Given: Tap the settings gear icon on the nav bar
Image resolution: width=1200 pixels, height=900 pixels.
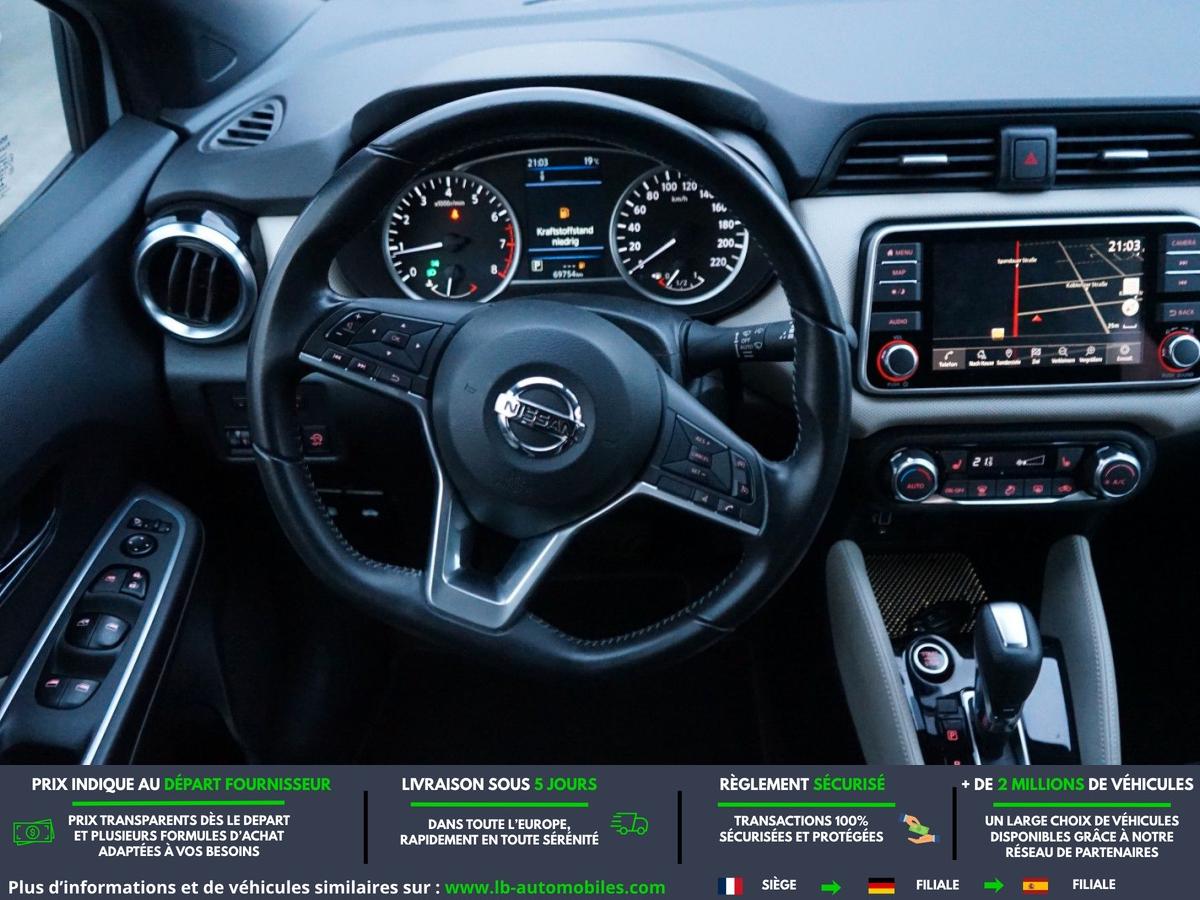Looking at the screenshot, I should (x=1124, y=353).
